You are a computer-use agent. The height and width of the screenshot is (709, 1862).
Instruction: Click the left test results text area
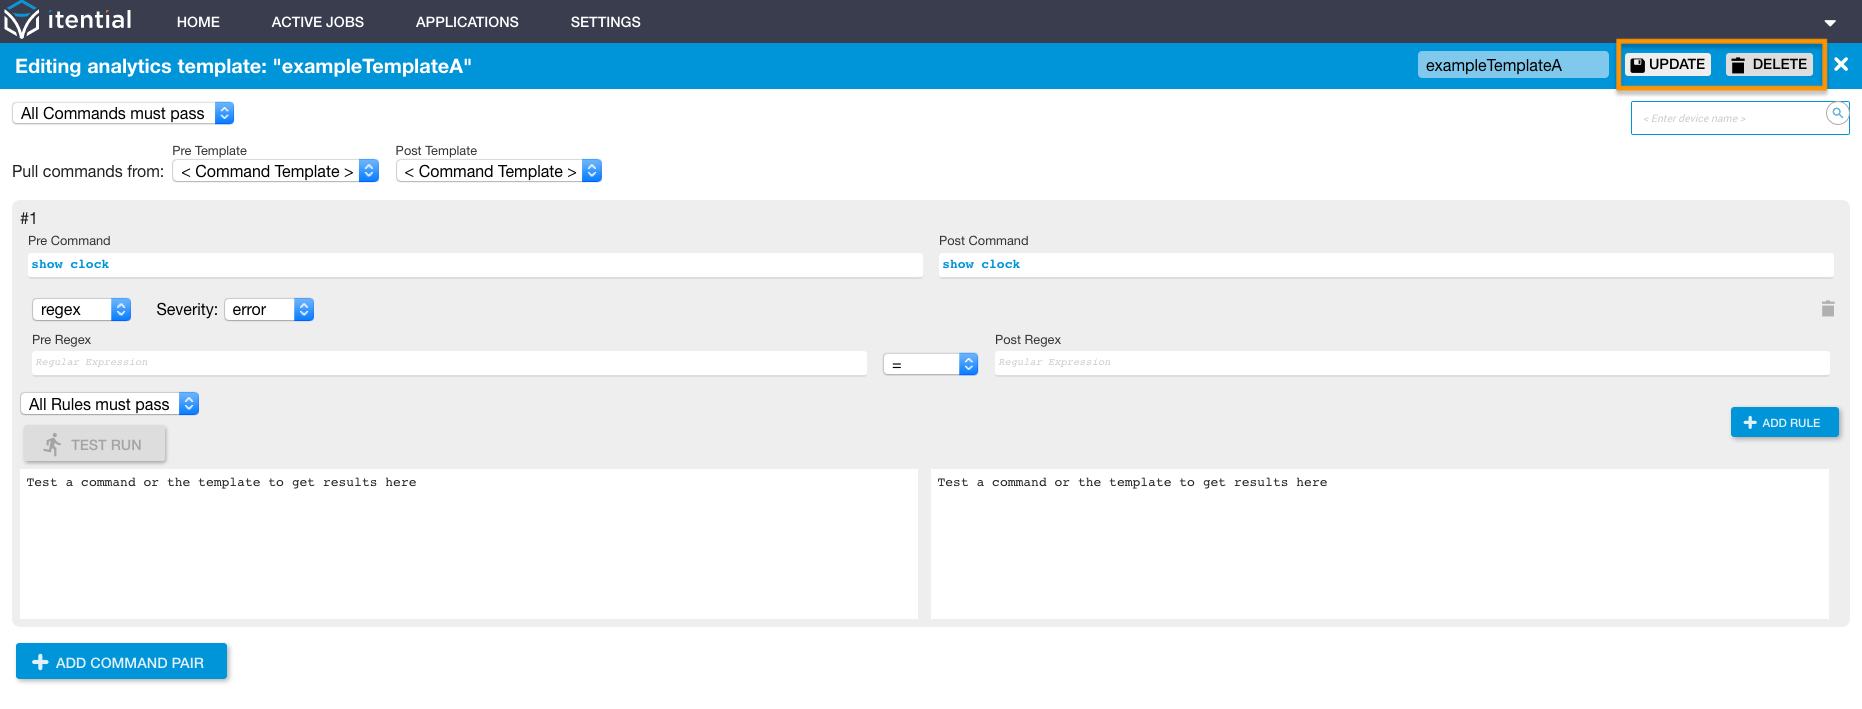tap(469, 544)
